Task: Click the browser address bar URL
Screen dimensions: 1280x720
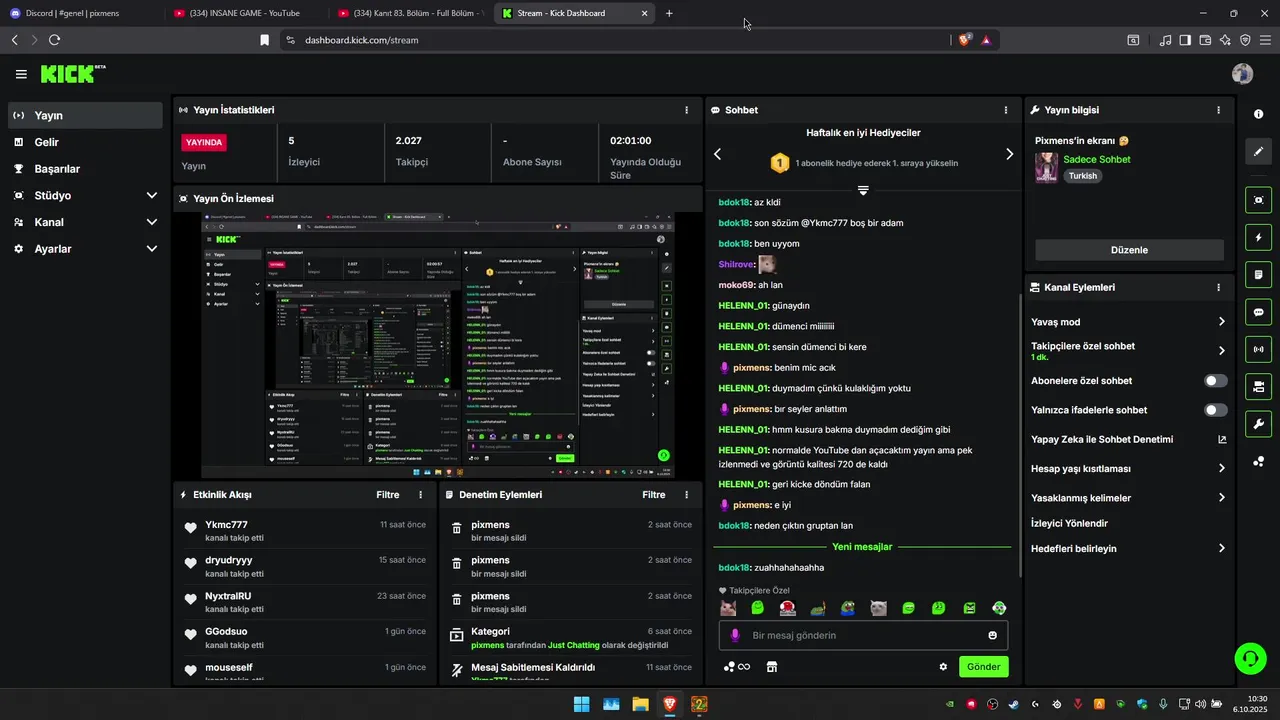Action: 361,40
